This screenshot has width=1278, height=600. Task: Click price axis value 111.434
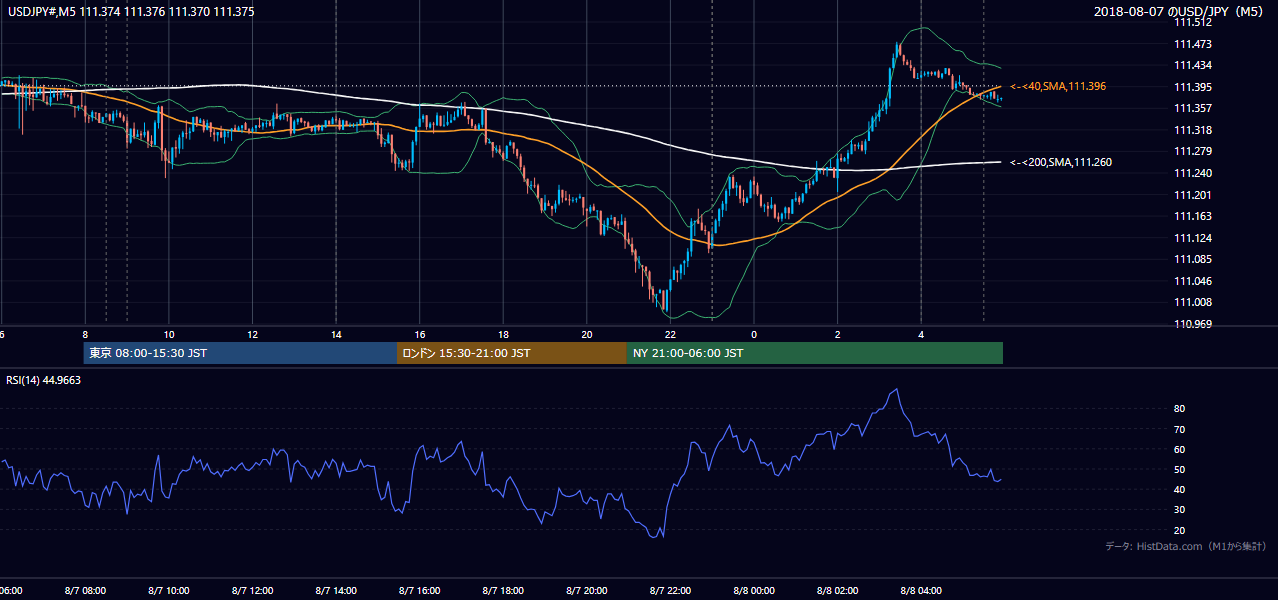(x=1194, y=65)
